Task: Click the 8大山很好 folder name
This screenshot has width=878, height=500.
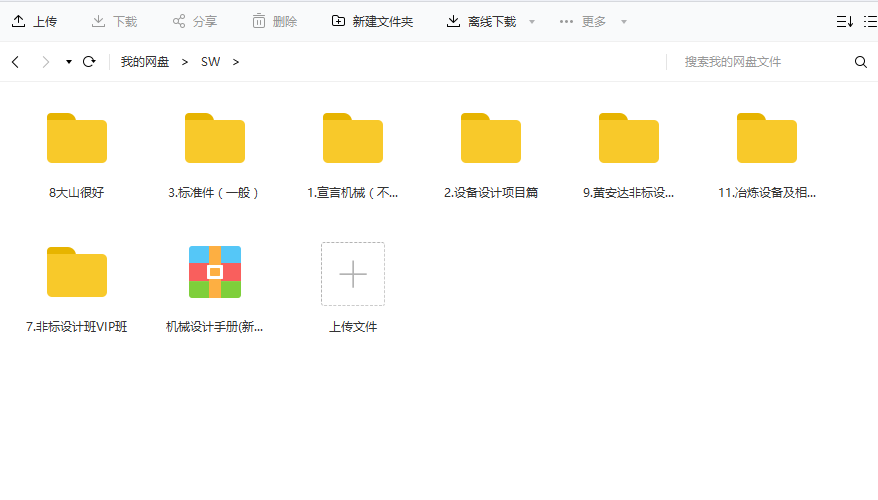Action: pos(77,193)
